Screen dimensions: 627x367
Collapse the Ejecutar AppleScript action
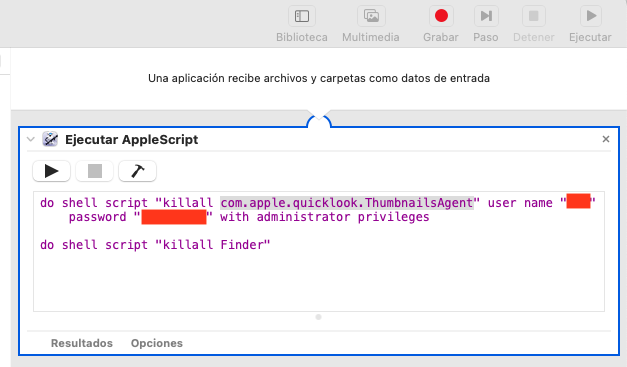(x=31, y=140)
